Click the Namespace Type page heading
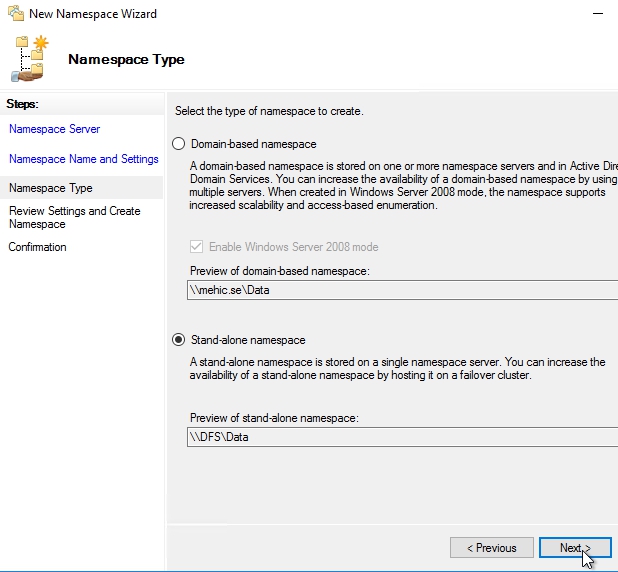This screenshot has height=572, width=618. [126, 59]
